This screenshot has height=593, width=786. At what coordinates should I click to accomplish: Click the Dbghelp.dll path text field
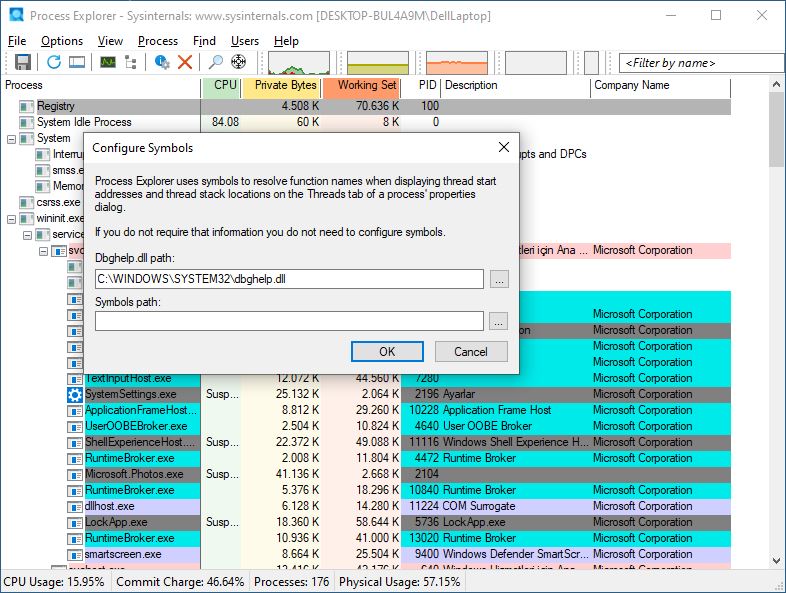pos(289,279)
